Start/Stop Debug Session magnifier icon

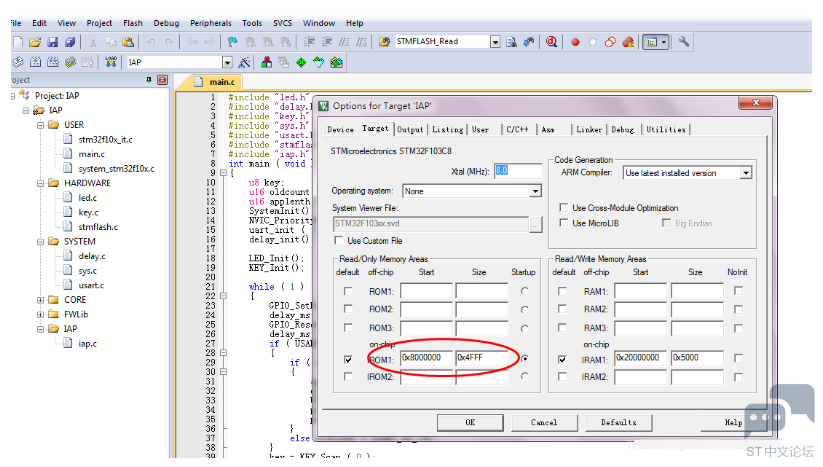click(551, 42)
